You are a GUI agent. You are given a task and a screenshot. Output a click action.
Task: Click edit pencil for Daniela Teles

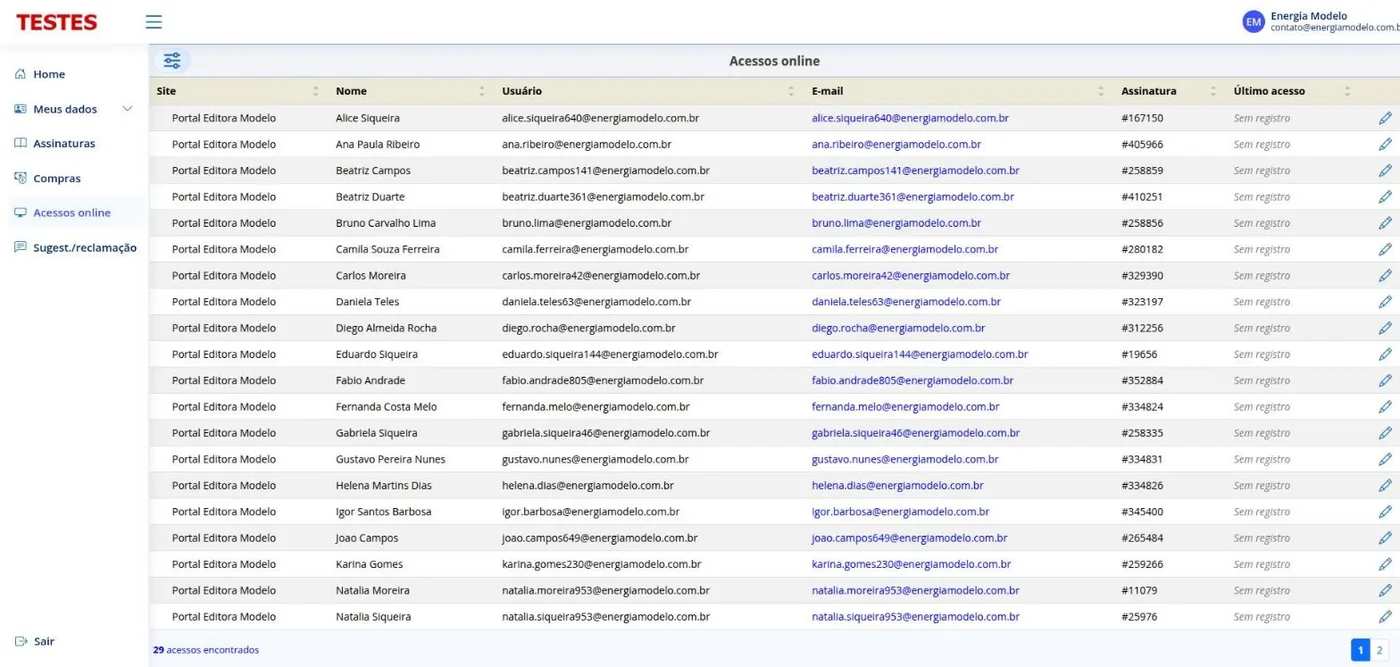click(1385, 301)
